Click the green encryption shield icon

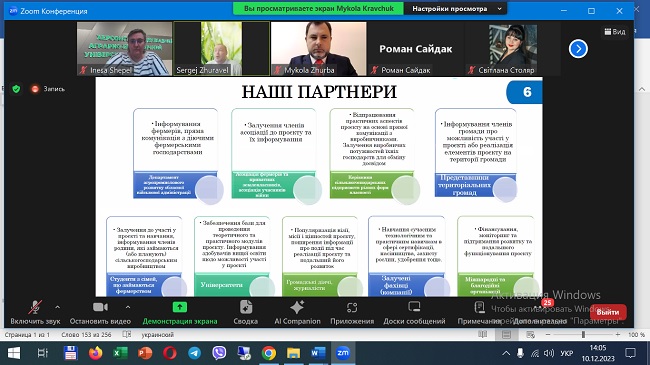point(16,89)
